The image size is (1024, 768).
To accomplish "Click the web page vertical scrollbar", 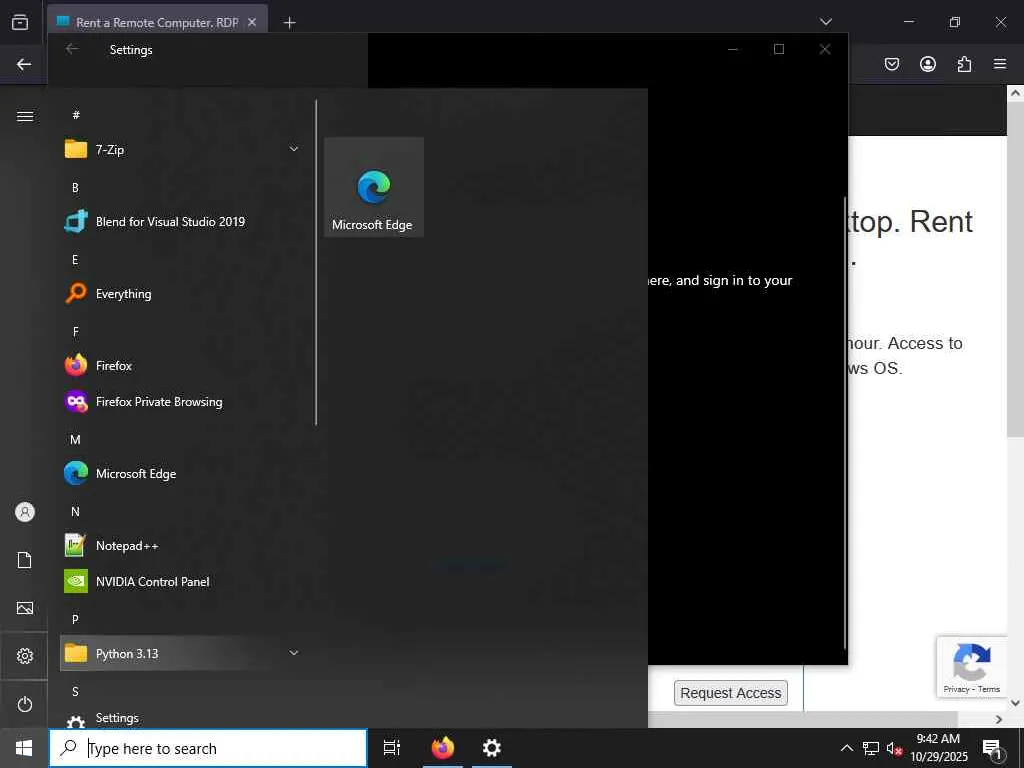I will coord(1016,270).
